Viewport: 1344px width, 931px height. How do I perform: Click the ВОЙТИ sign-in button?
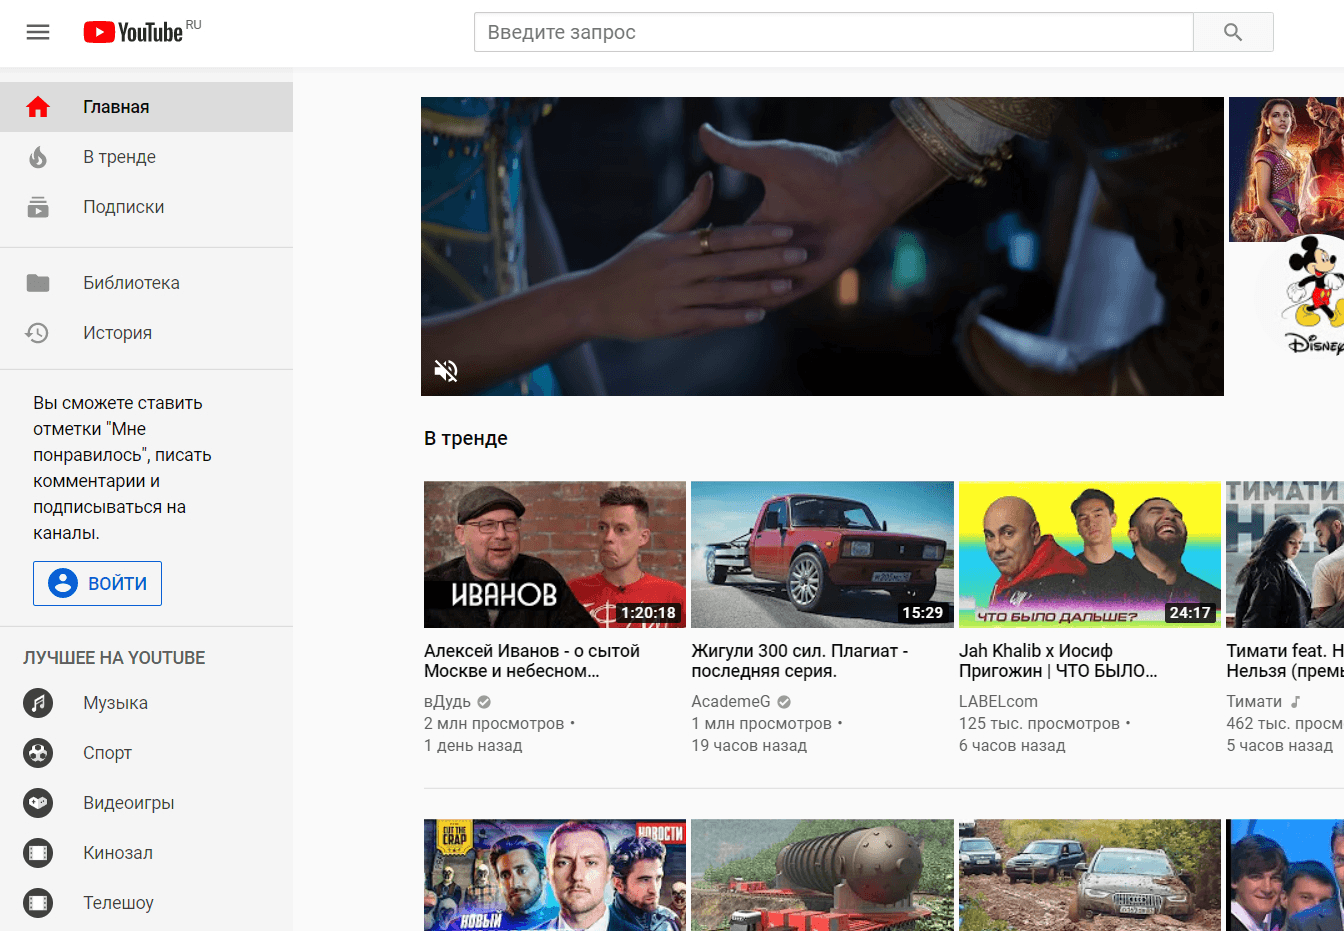[97, 583]
